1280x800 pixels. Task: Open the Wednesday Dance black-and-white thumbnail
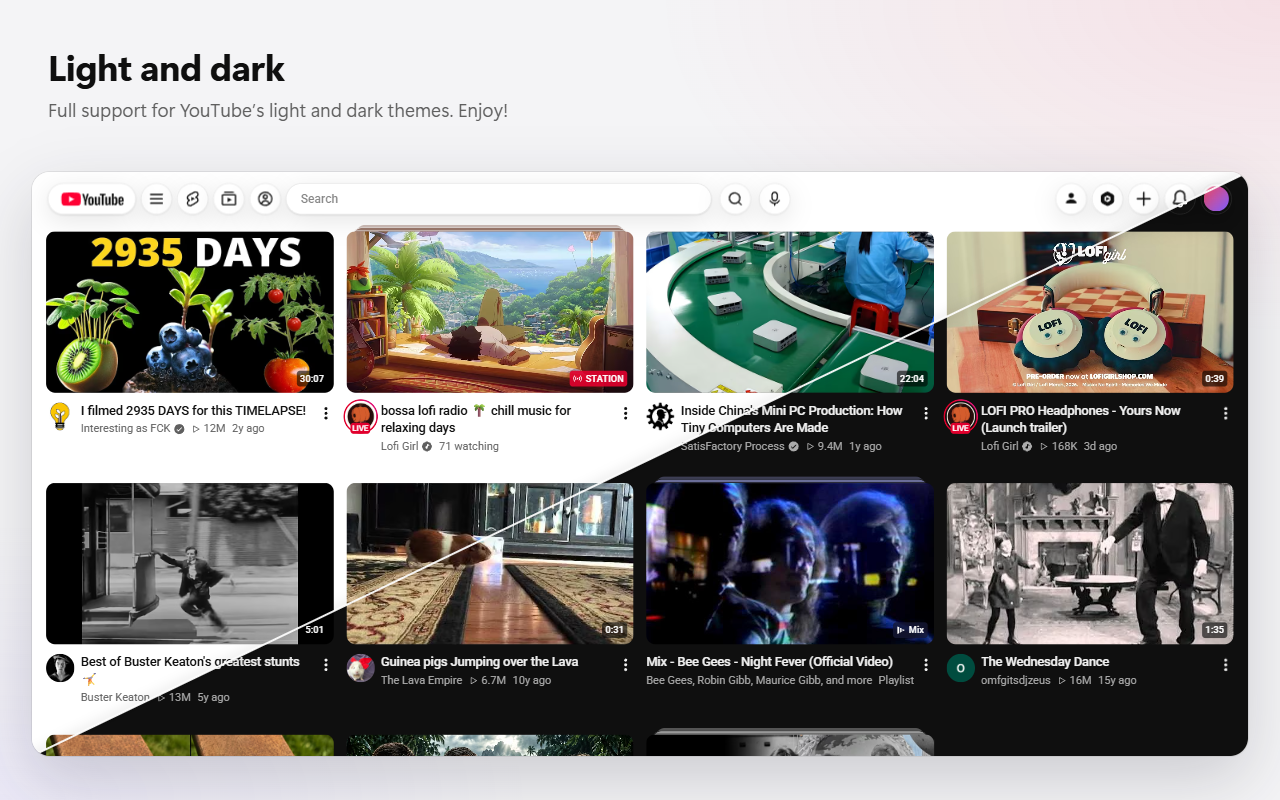[1090, 563]
